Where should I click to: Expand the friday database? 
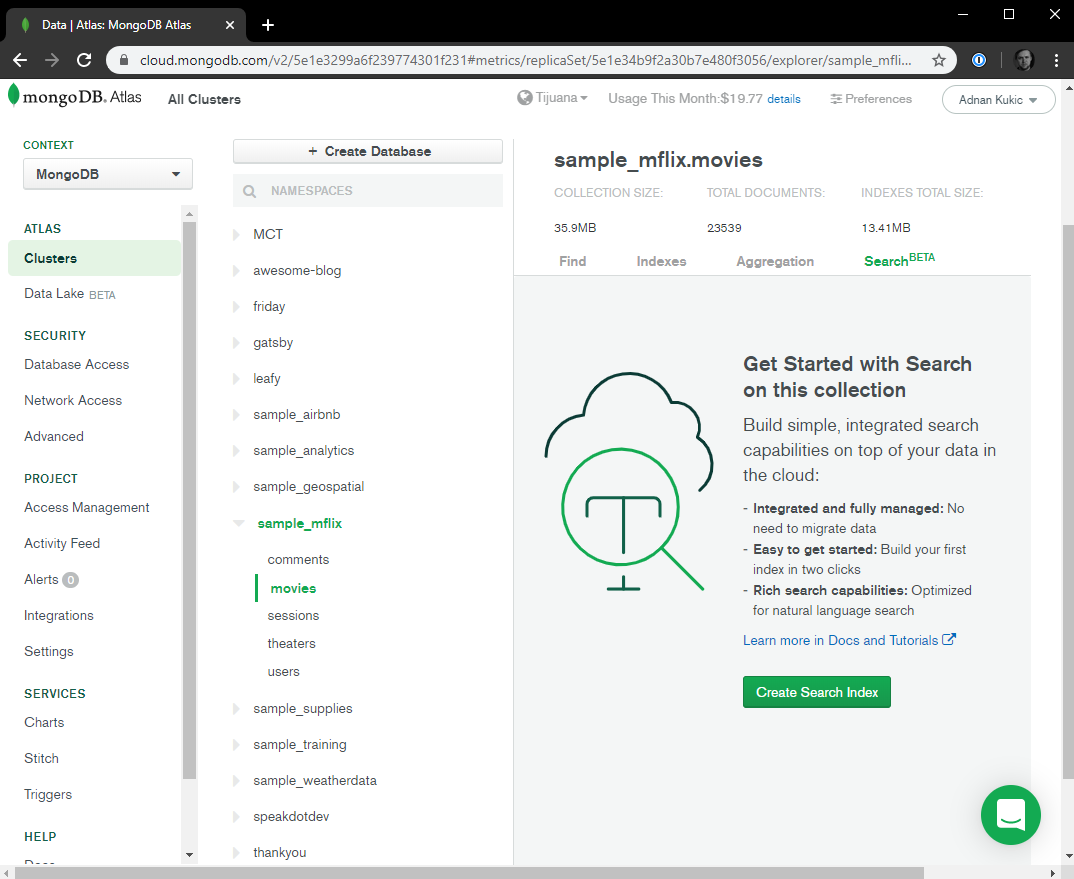[236, 307]
